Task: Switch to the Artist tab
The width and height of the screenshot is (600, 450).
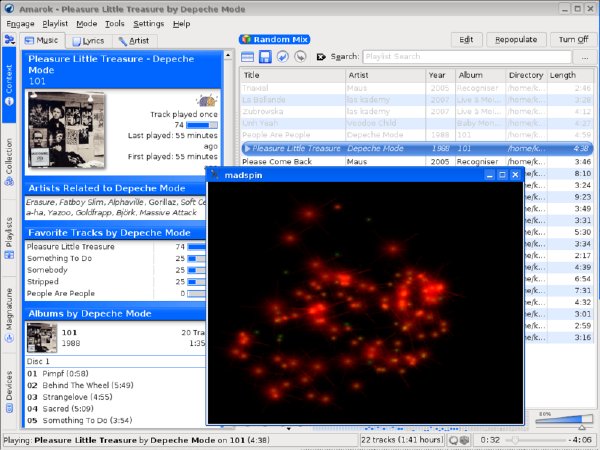Action: 134,41
